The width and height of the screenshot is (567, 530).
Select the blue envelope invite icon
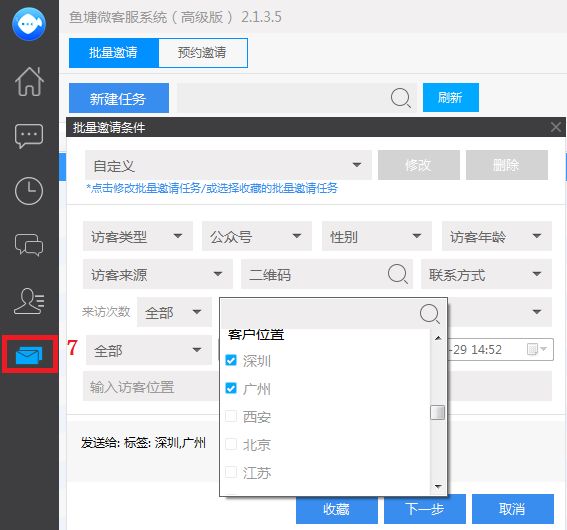click(x=29, y=355)
